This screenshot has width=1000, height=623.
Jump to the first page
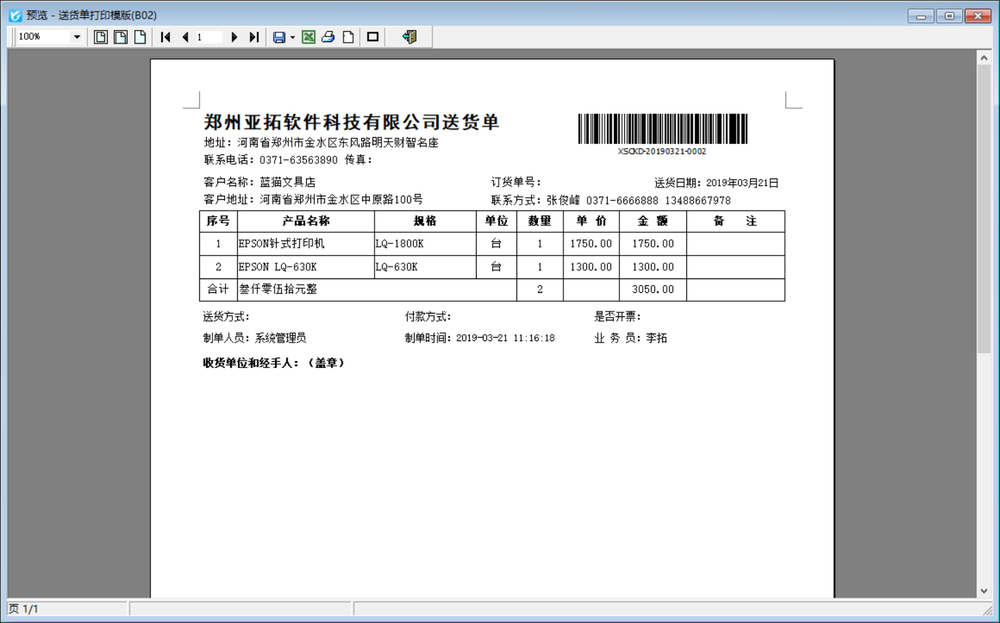166,37
